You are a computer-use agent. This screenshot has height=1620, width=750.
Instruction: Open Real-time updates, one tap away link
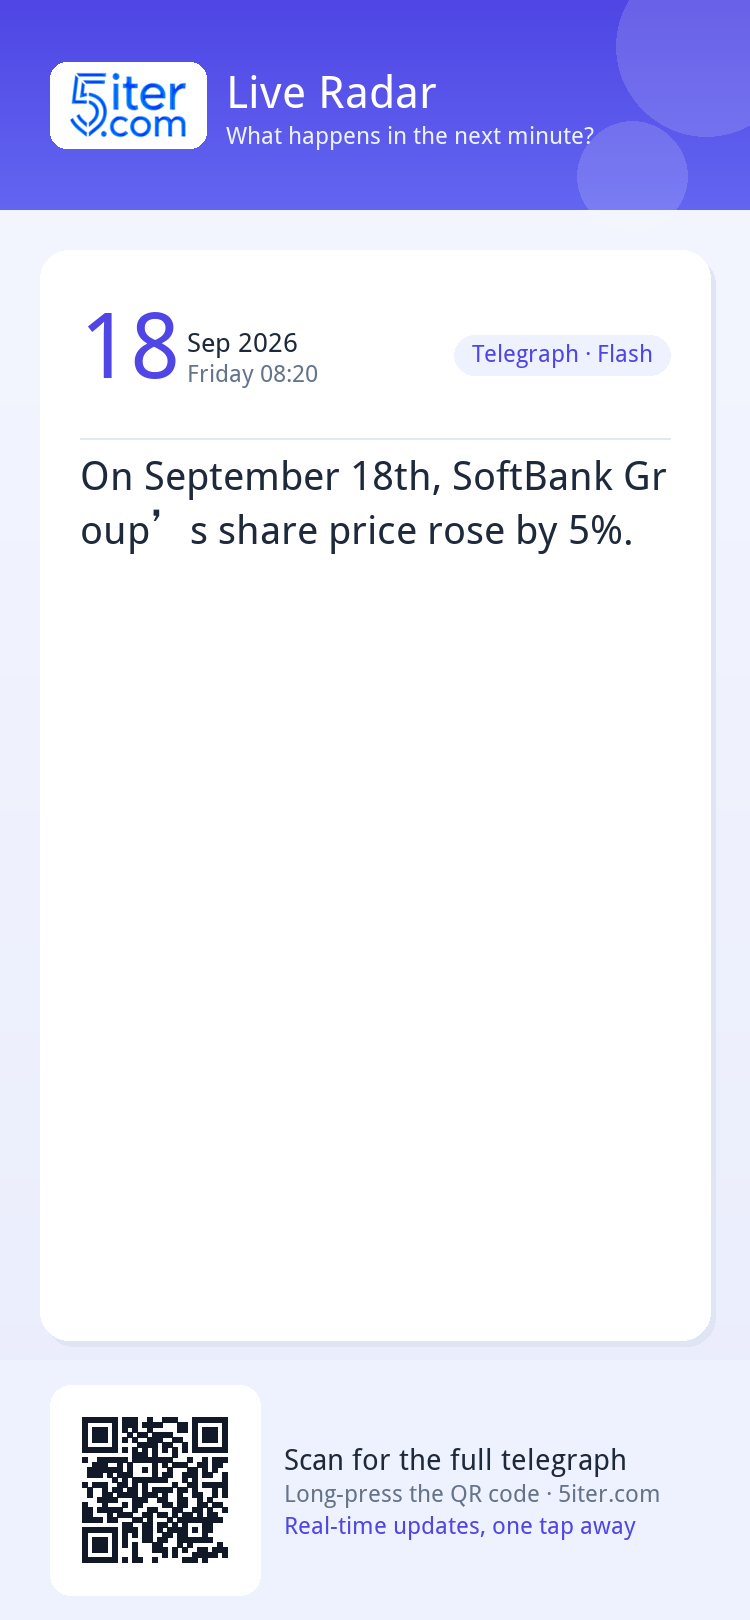(x=460, y=1526)
